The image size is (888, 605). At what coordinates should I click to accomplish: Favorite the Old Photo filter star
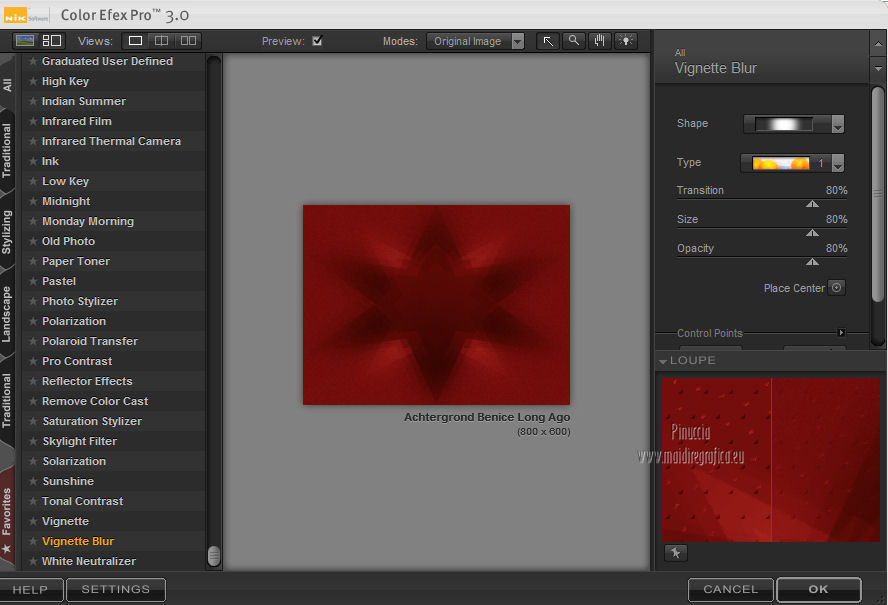click(x=33, y=241)
